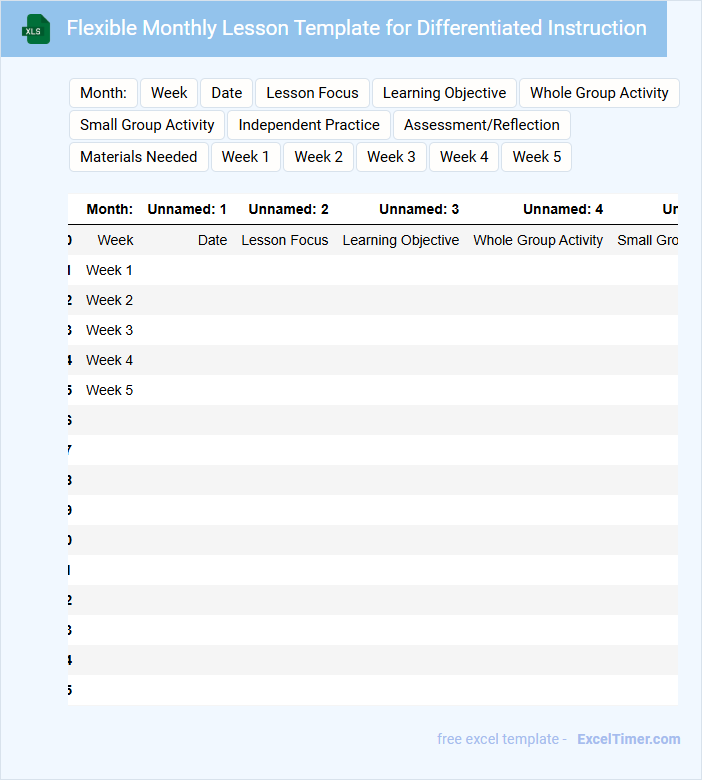
Task: Select the 'Date' cell in the table
Action: (x=212, y=240)
